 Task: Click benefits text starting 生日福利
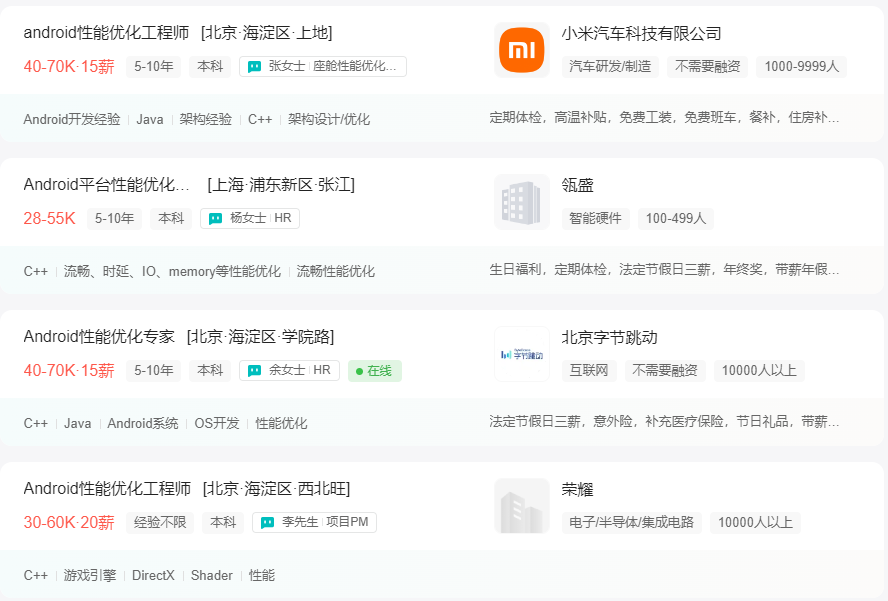tap(664, 269)
